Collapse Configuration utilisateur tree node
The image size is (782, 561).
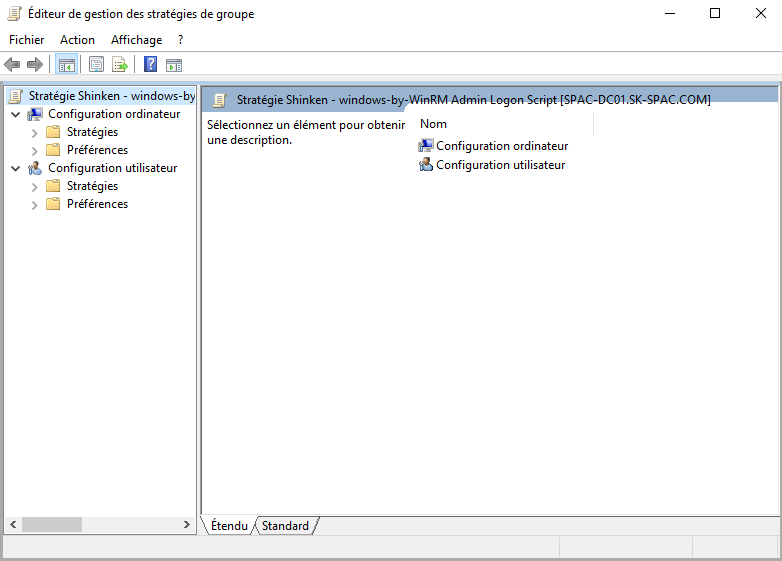tap(15, 168)
